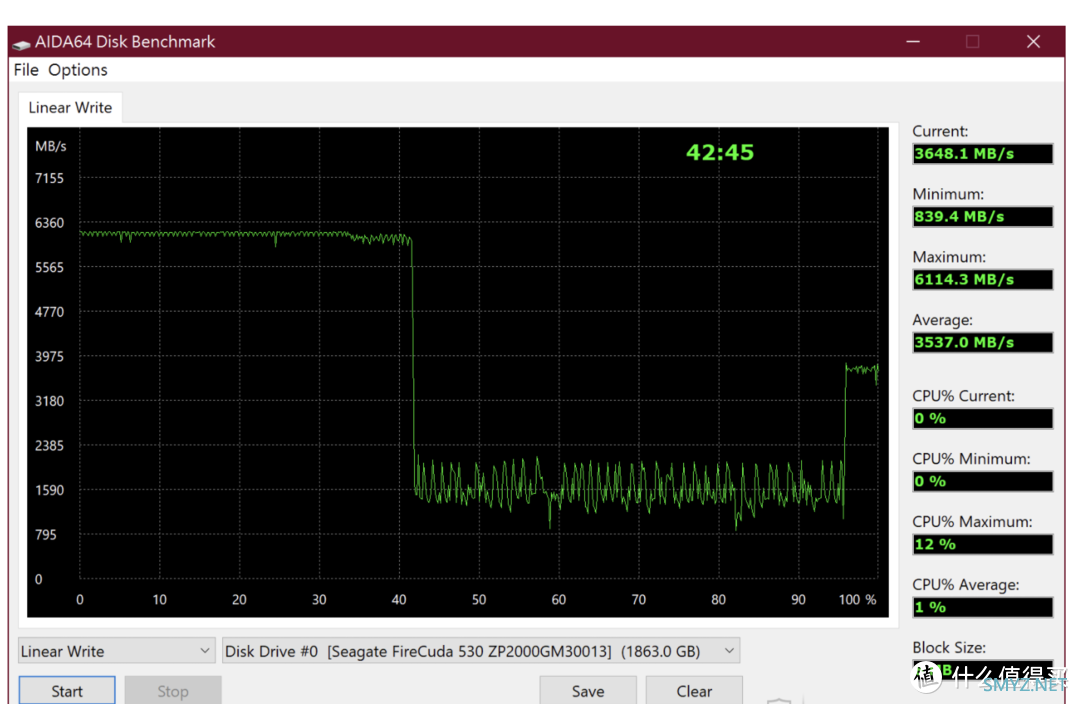This screenshot has width=1080, height=704.
Task: Minimize the AIDA64 Disk Benchmark window
Action: pyautogui.click(x=913, y=42)
